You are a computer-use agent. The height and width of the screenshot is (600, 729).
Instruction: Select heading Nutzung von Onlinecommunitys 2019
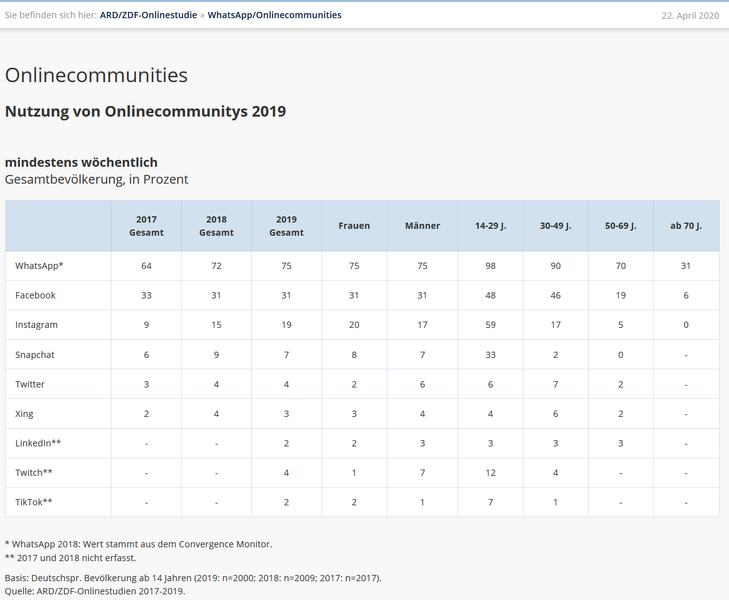click(145, 112)
